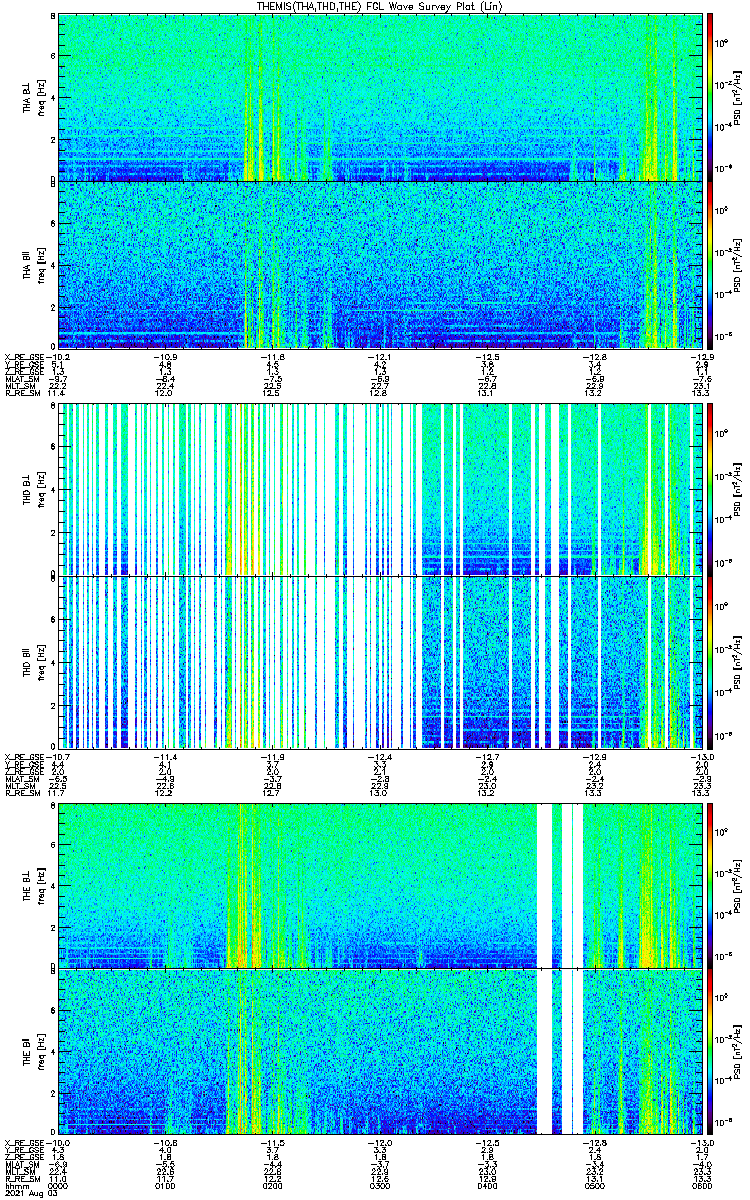Select the color bar beside THD B-perpendicular panel
Screen dimensions: 750x1200
[x=710, y=489]
